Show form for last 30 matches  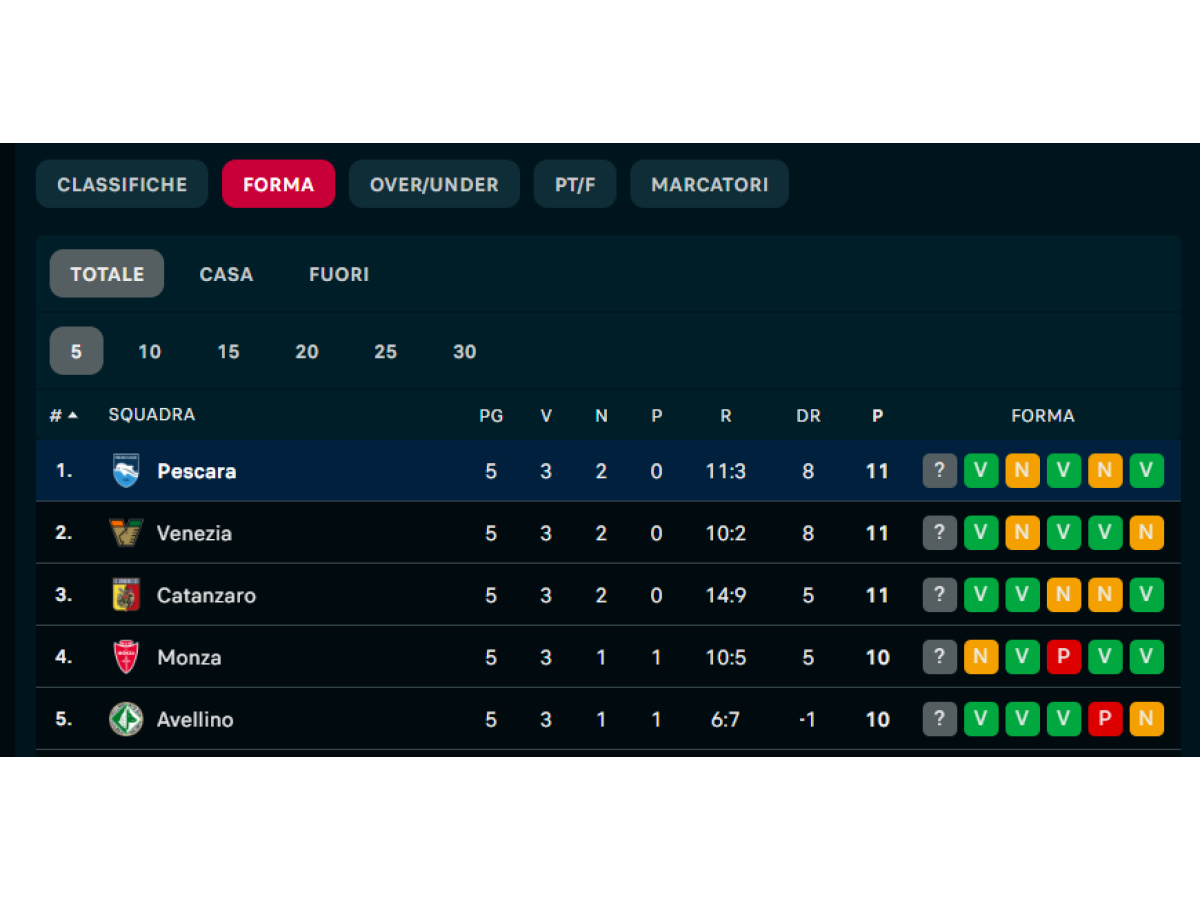click(x=465, y=351)
